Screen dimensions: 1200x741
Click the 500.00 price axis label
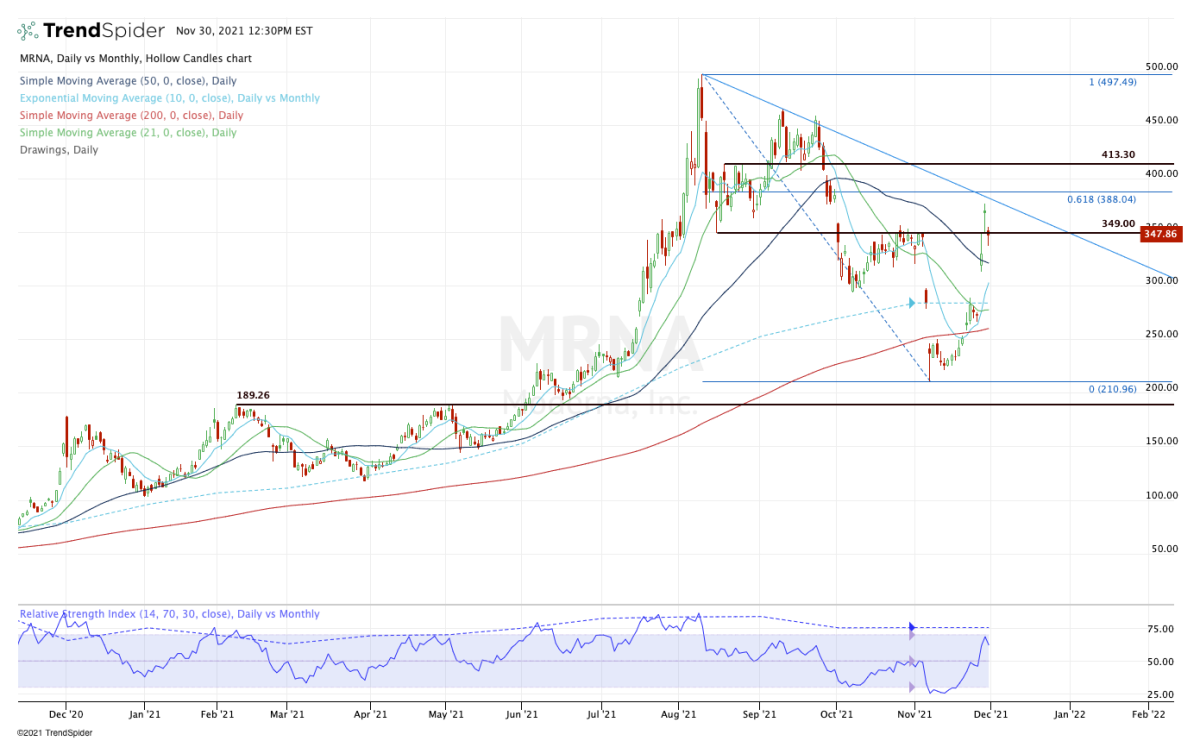pos(1160,67)
